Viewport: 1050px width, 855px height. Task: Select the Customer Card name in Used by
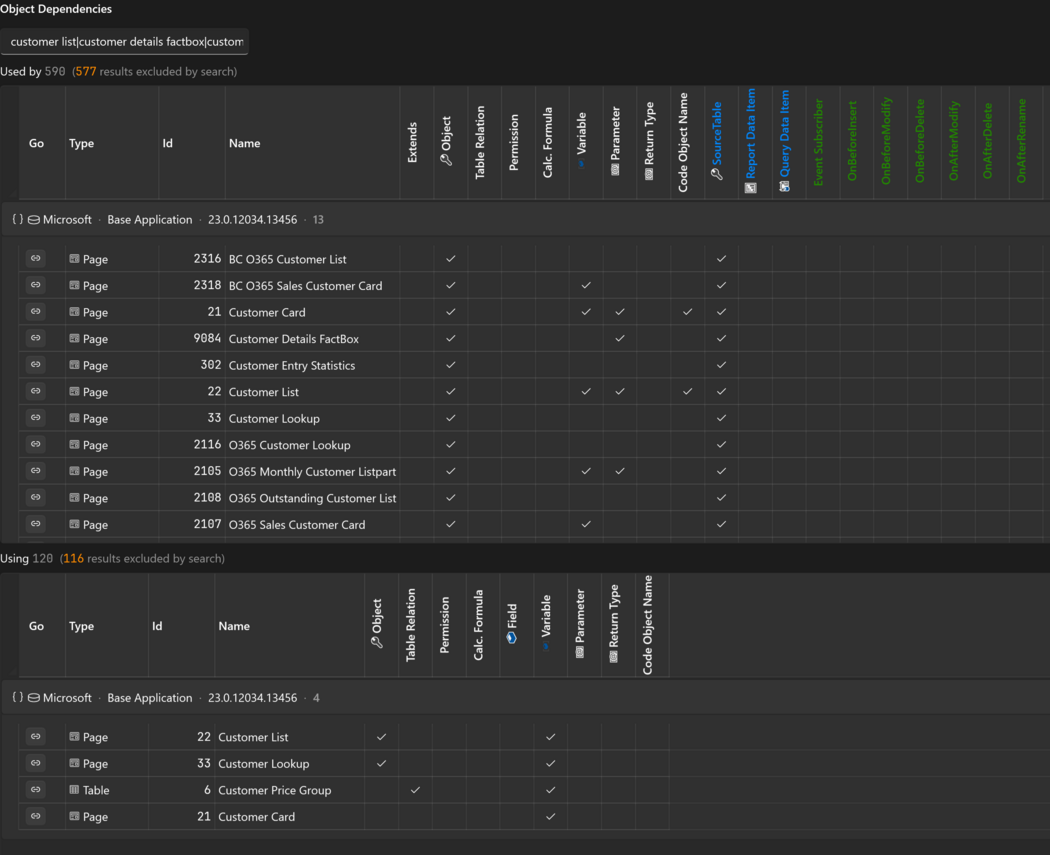pyautogui.click(x=267, y=312)
